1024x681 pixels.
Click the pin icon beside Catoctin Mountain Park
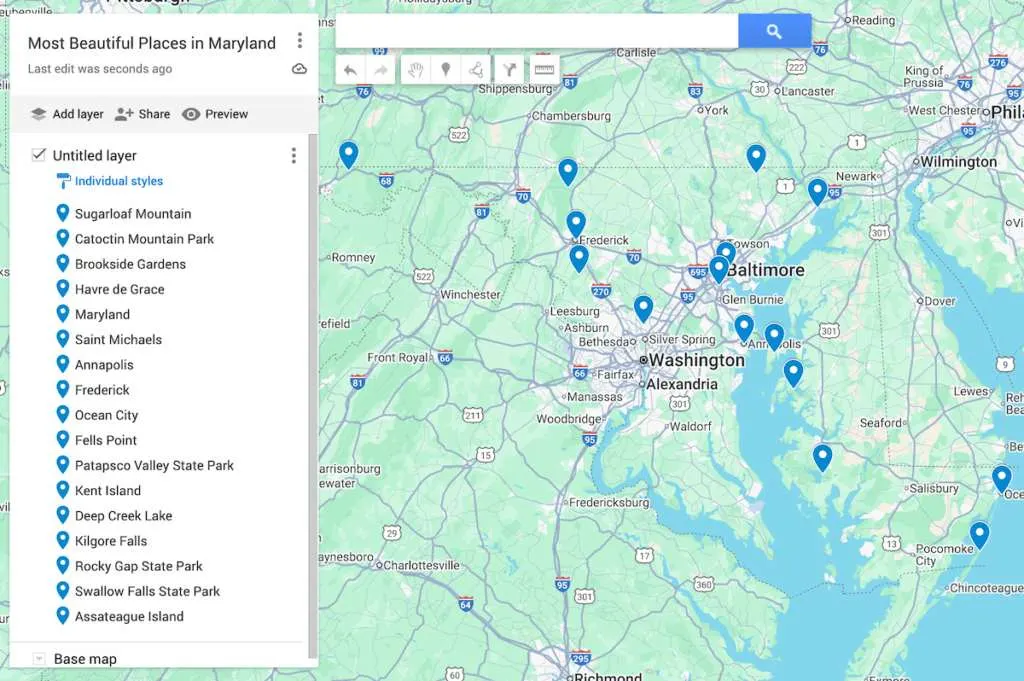point(63,238)
